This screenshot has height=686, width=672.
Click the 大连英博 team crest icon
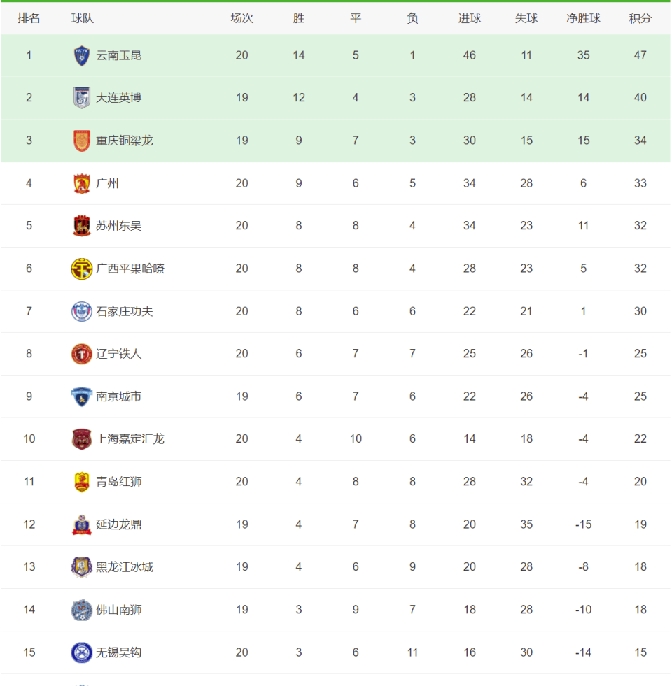point(81,98)
